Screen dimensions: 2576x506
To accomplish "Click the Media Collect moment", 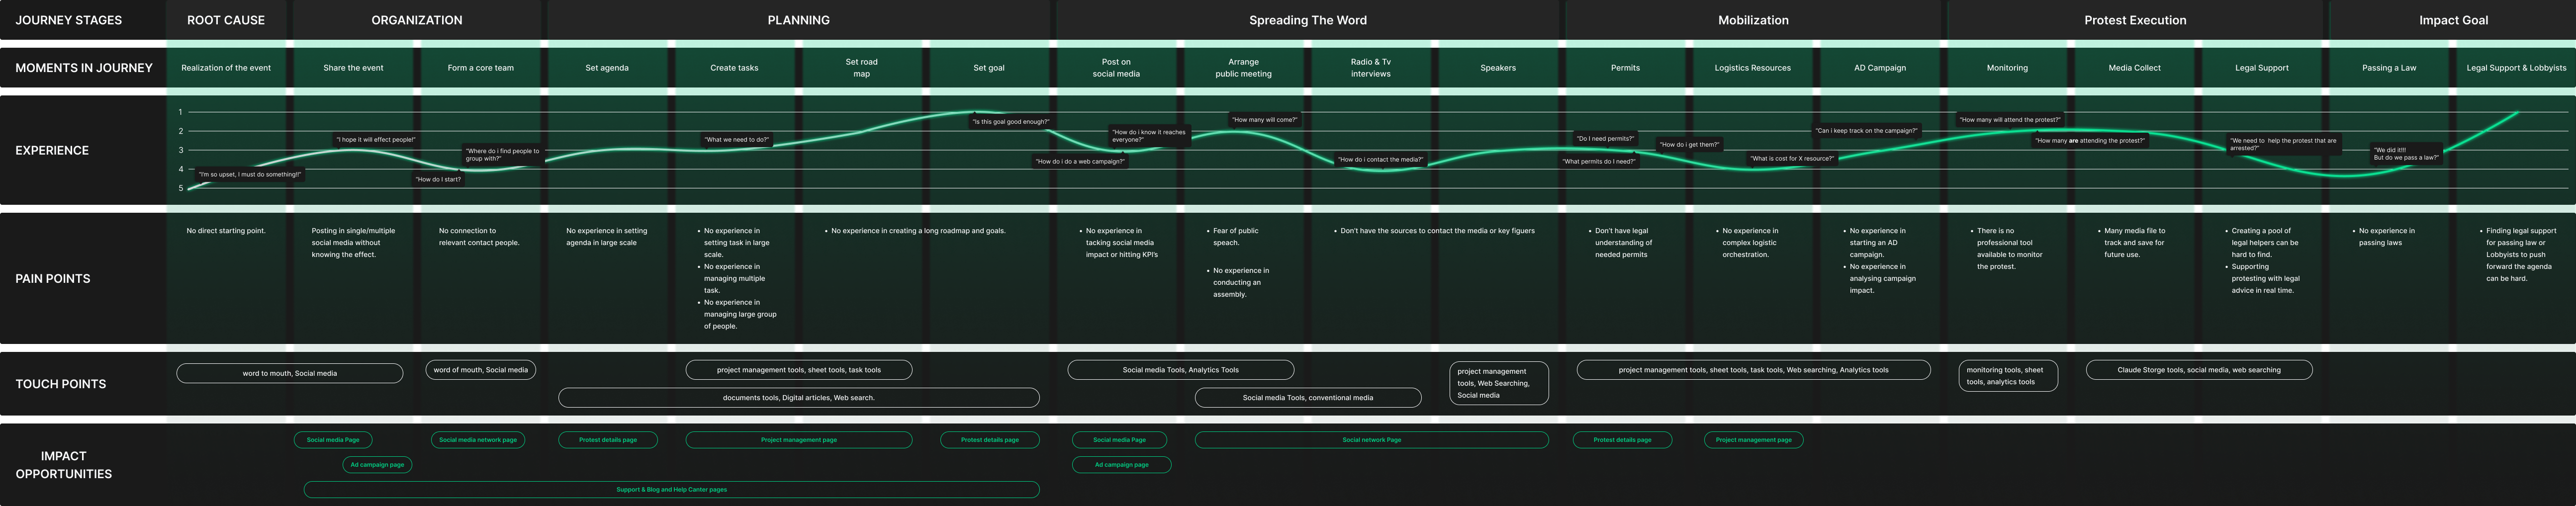I will coord(2134,68).
